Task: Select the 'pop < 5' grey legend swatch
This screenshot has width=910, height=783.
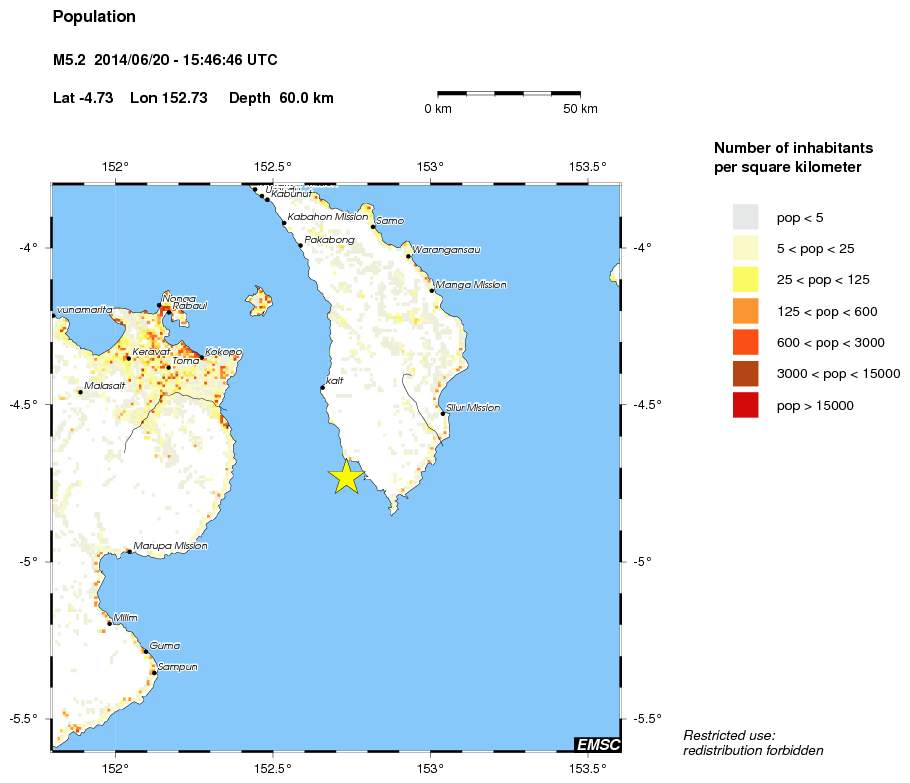Action: [x=745, y=217]
